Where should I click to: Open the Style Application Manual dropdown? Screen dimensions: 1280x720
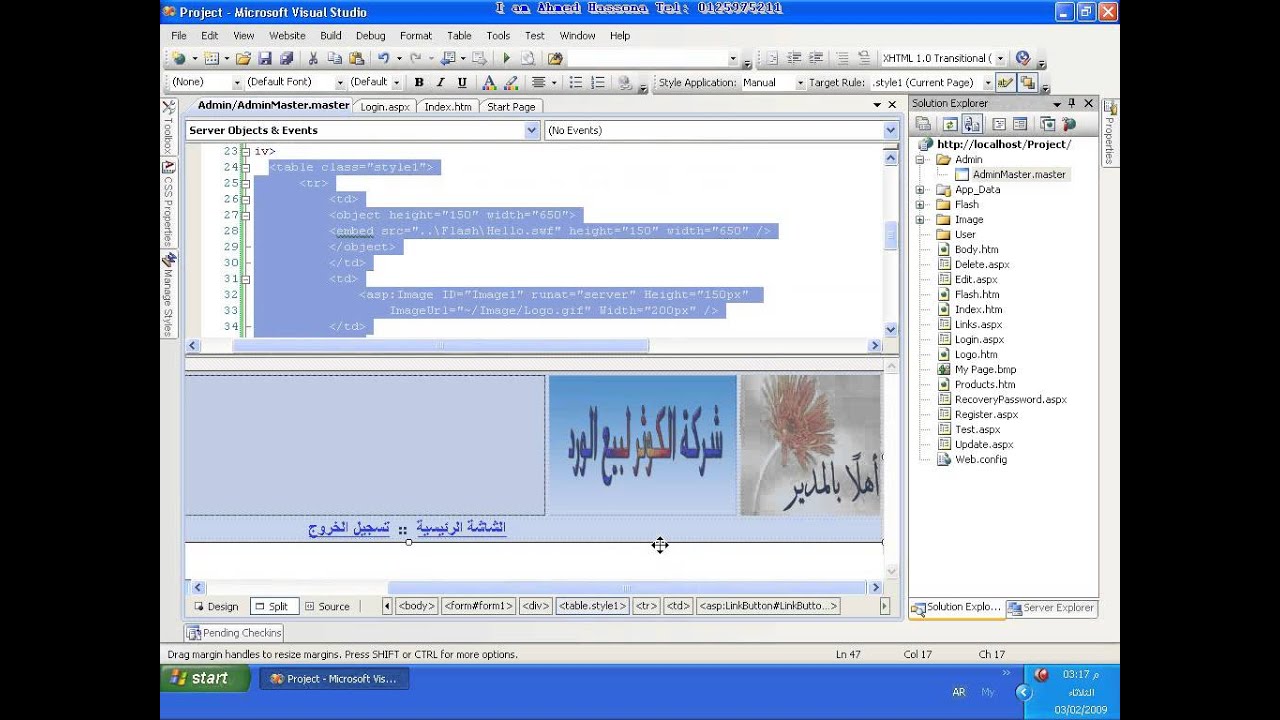(800, 83)
